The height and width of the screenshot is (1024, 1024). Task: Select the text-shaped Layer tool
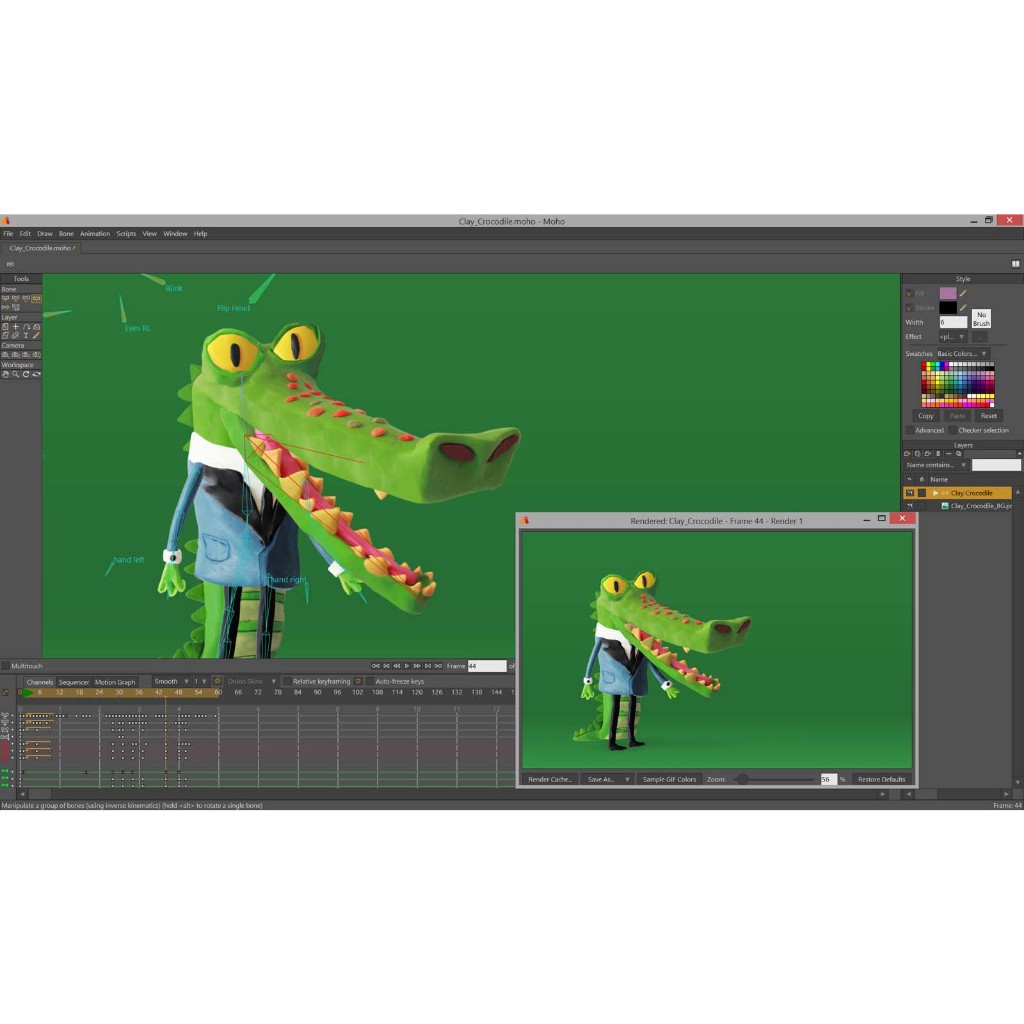(x=26, y=335)
